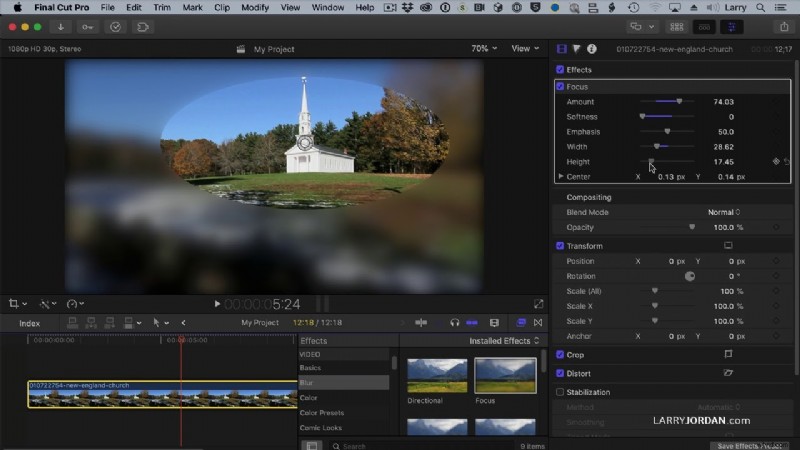Screen dimensions: 800x450
Task: Open the crop tool popup in viewer
Action: point(18,303)
